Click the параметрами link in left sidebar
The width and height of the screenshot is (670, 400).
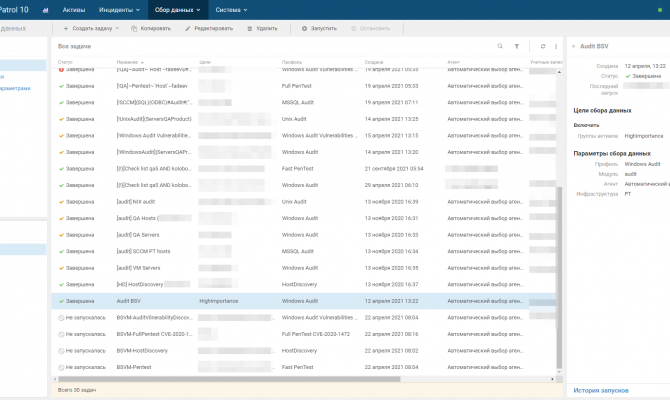pos(15,88)
